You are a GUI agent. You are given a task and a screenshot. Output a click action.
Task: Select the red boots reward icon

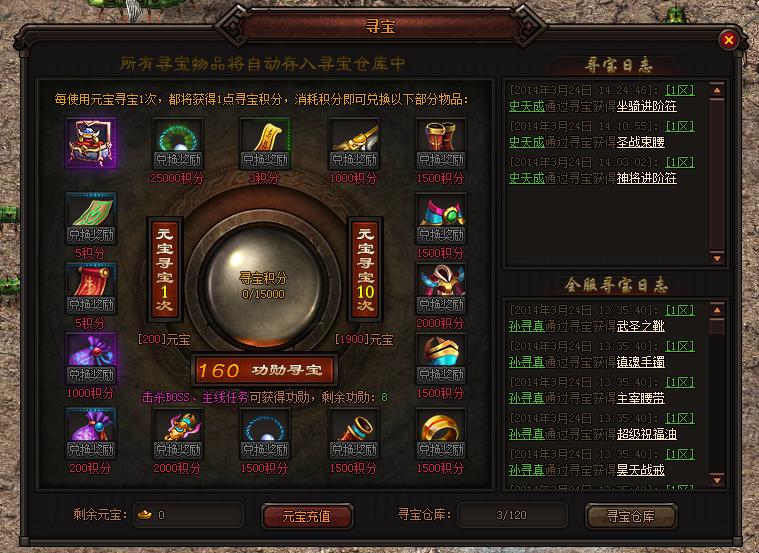(440, 144)
